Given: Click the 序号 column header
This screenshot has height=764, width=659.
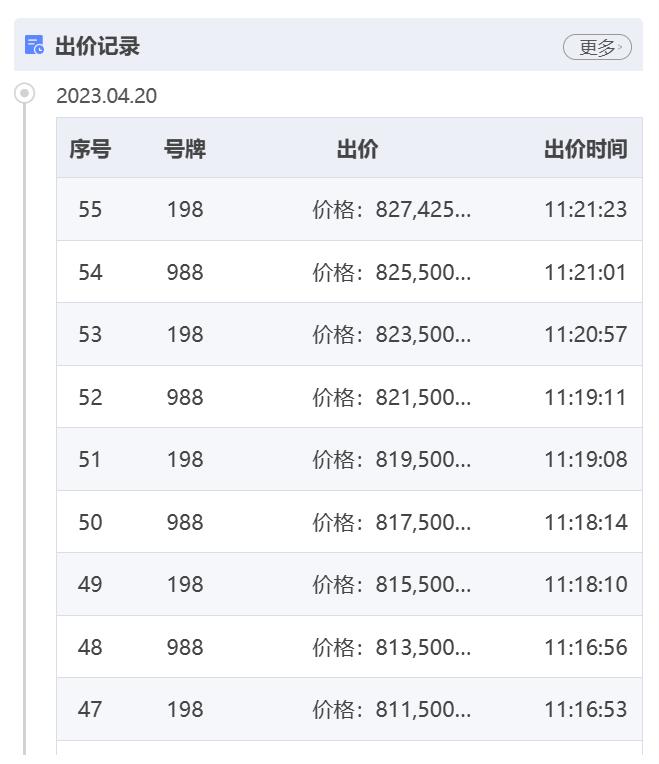Looking at the screenshot, I should pos(90,149).
